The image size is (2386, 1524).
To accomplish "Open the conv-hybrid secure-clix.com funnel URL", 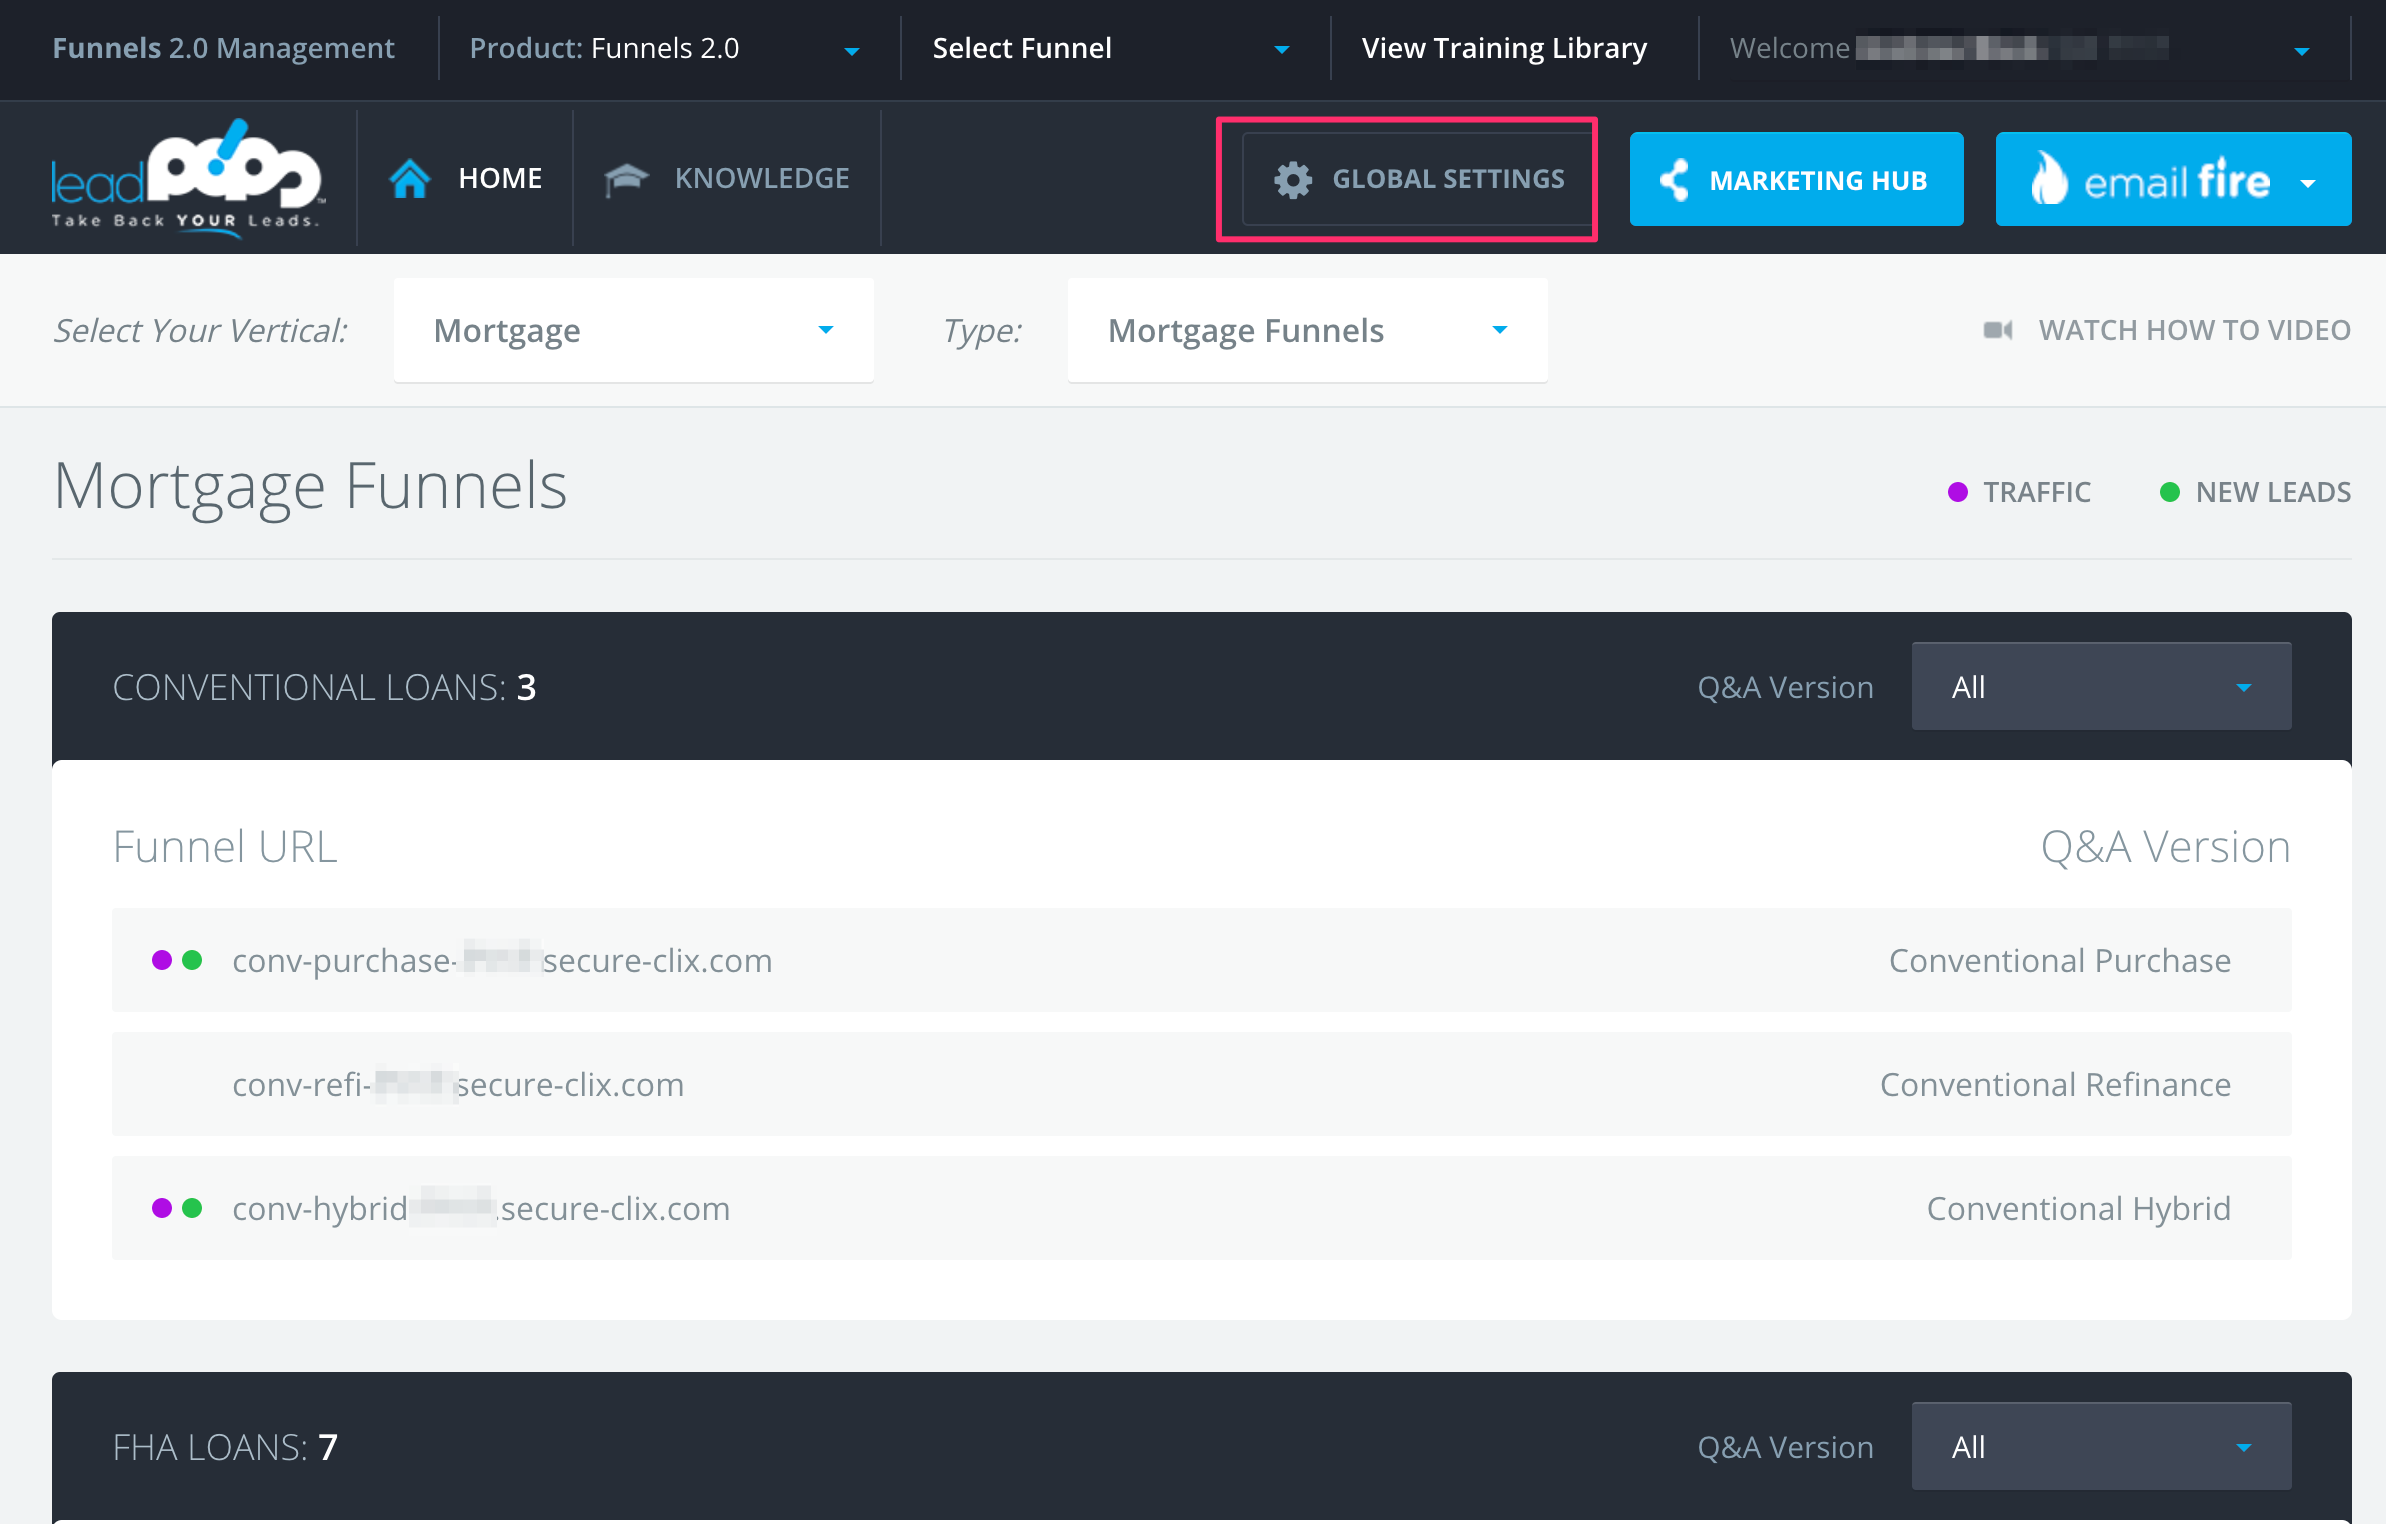I will coord(481,1209).
